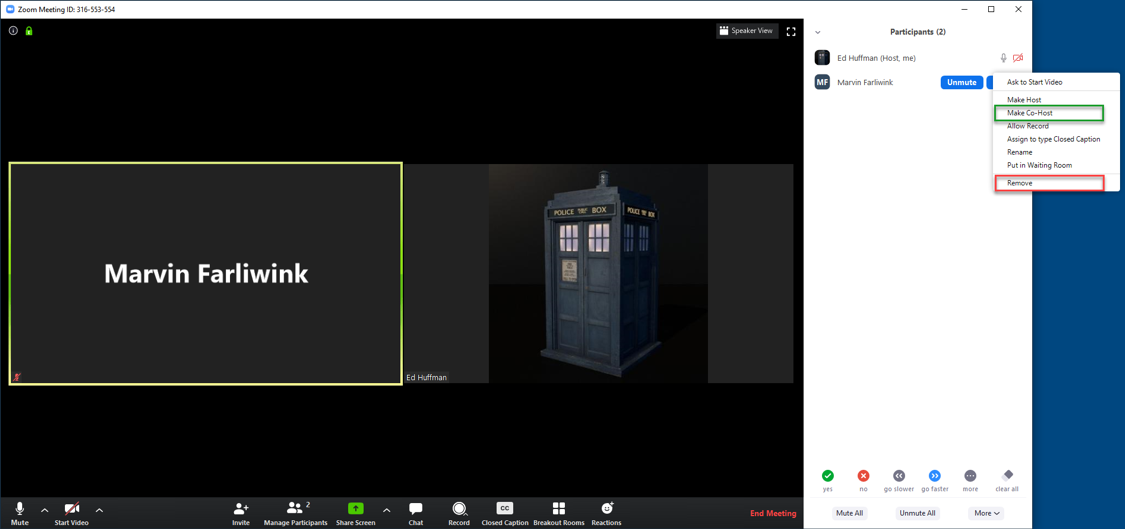Click the Participants (2) panel title
Image resolution: width=1125 pixels, height=529 pixels.
[918, 32]
